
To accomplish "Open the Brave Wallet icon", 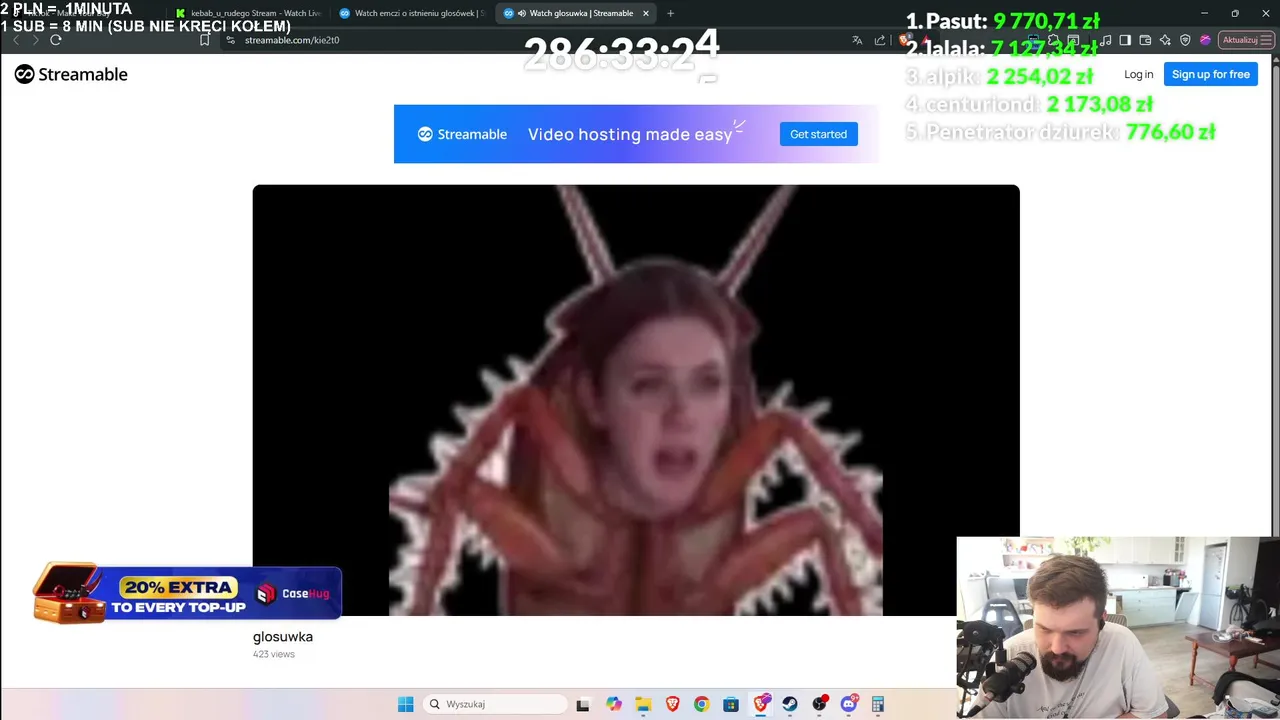I will pos(1145,40).
